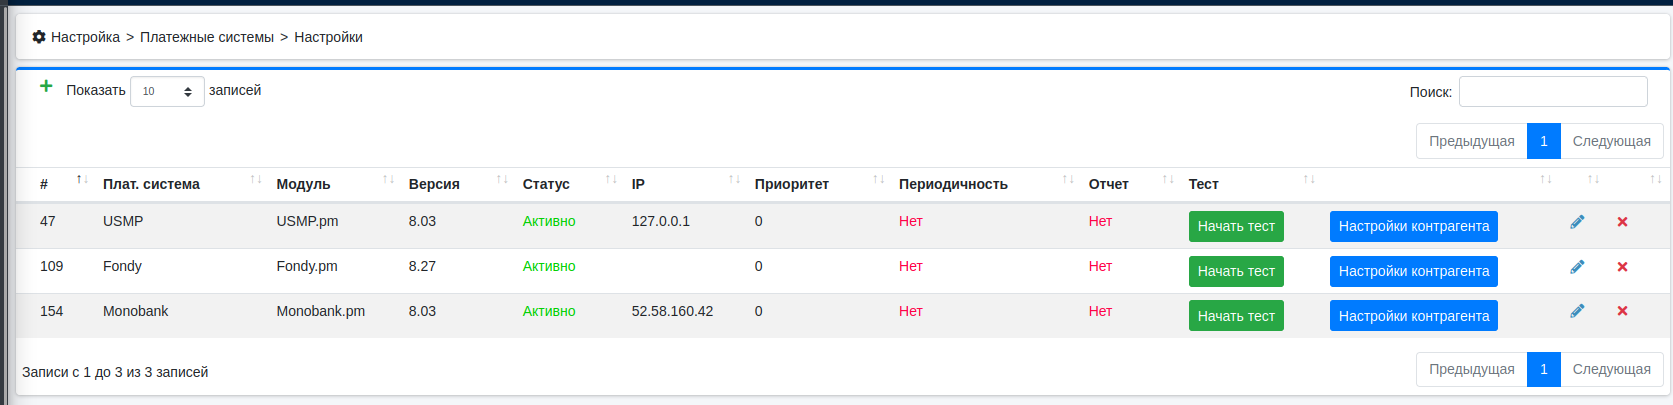Screen dimensions: 1673x405
Task: Delete Fondy payment system with red X
Action: click(x=1622, y=267)
